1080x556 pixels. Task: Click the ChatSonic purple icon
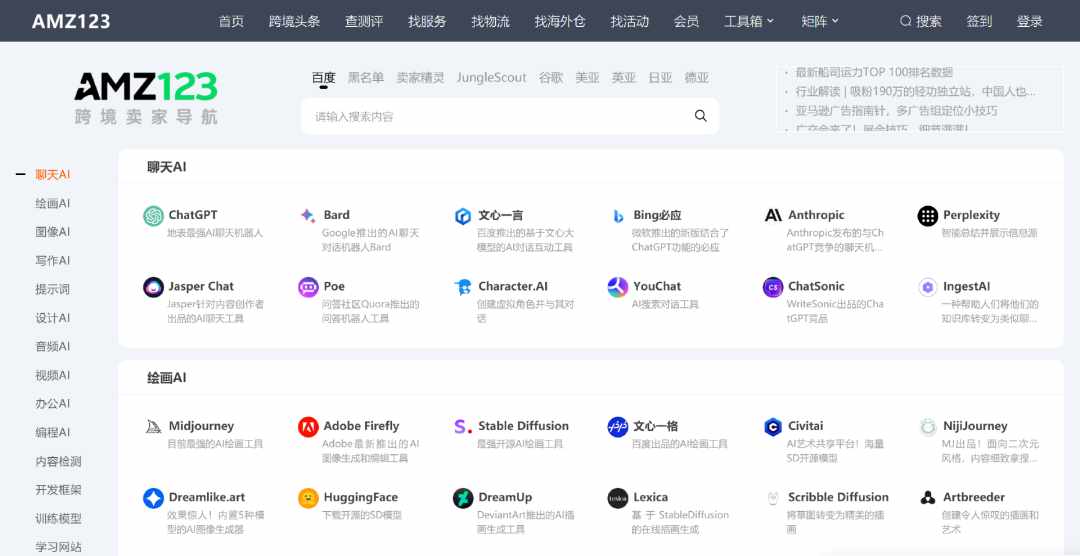click(x=773, y=287)
